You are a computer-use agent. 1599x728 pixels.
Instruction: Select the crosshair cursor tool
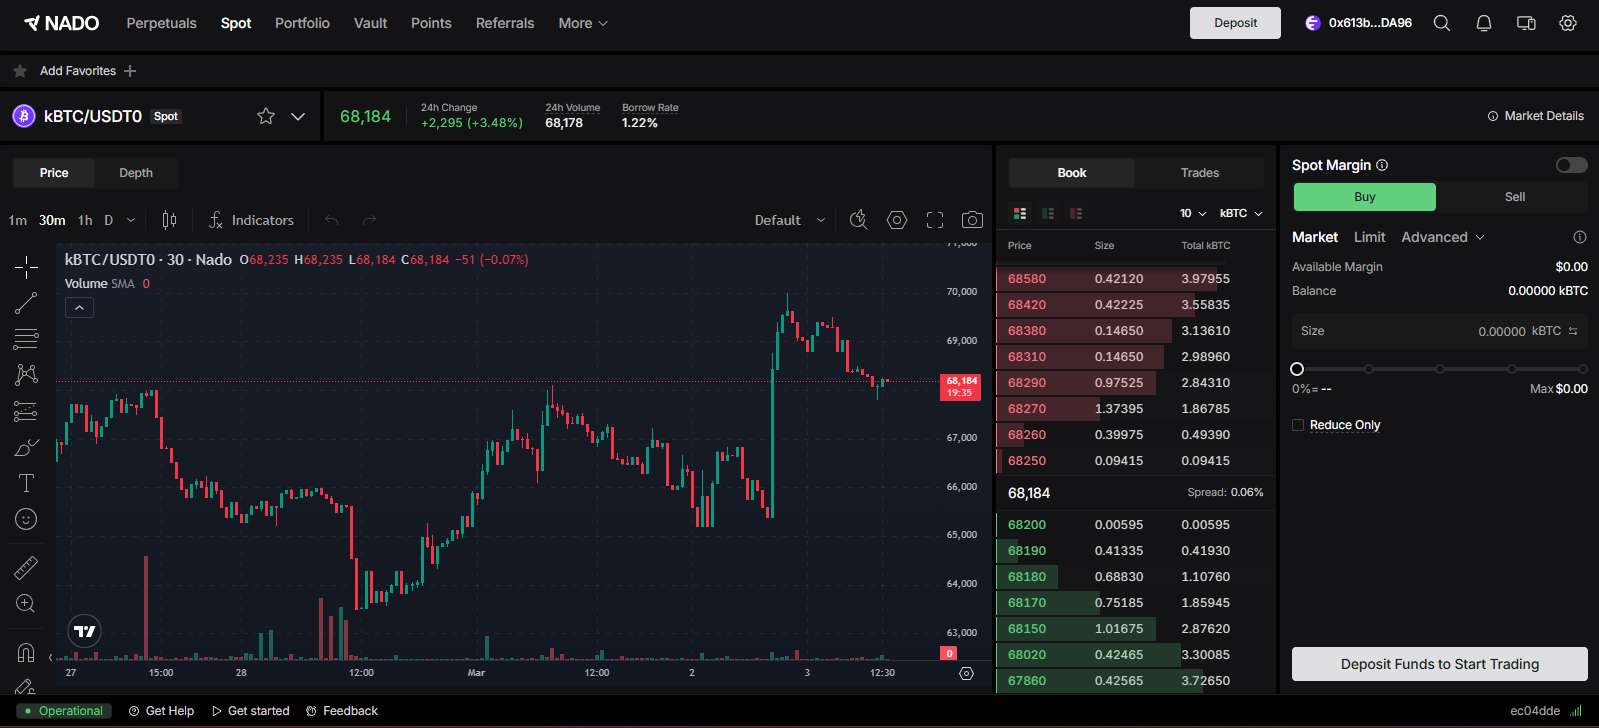point(26,267)
